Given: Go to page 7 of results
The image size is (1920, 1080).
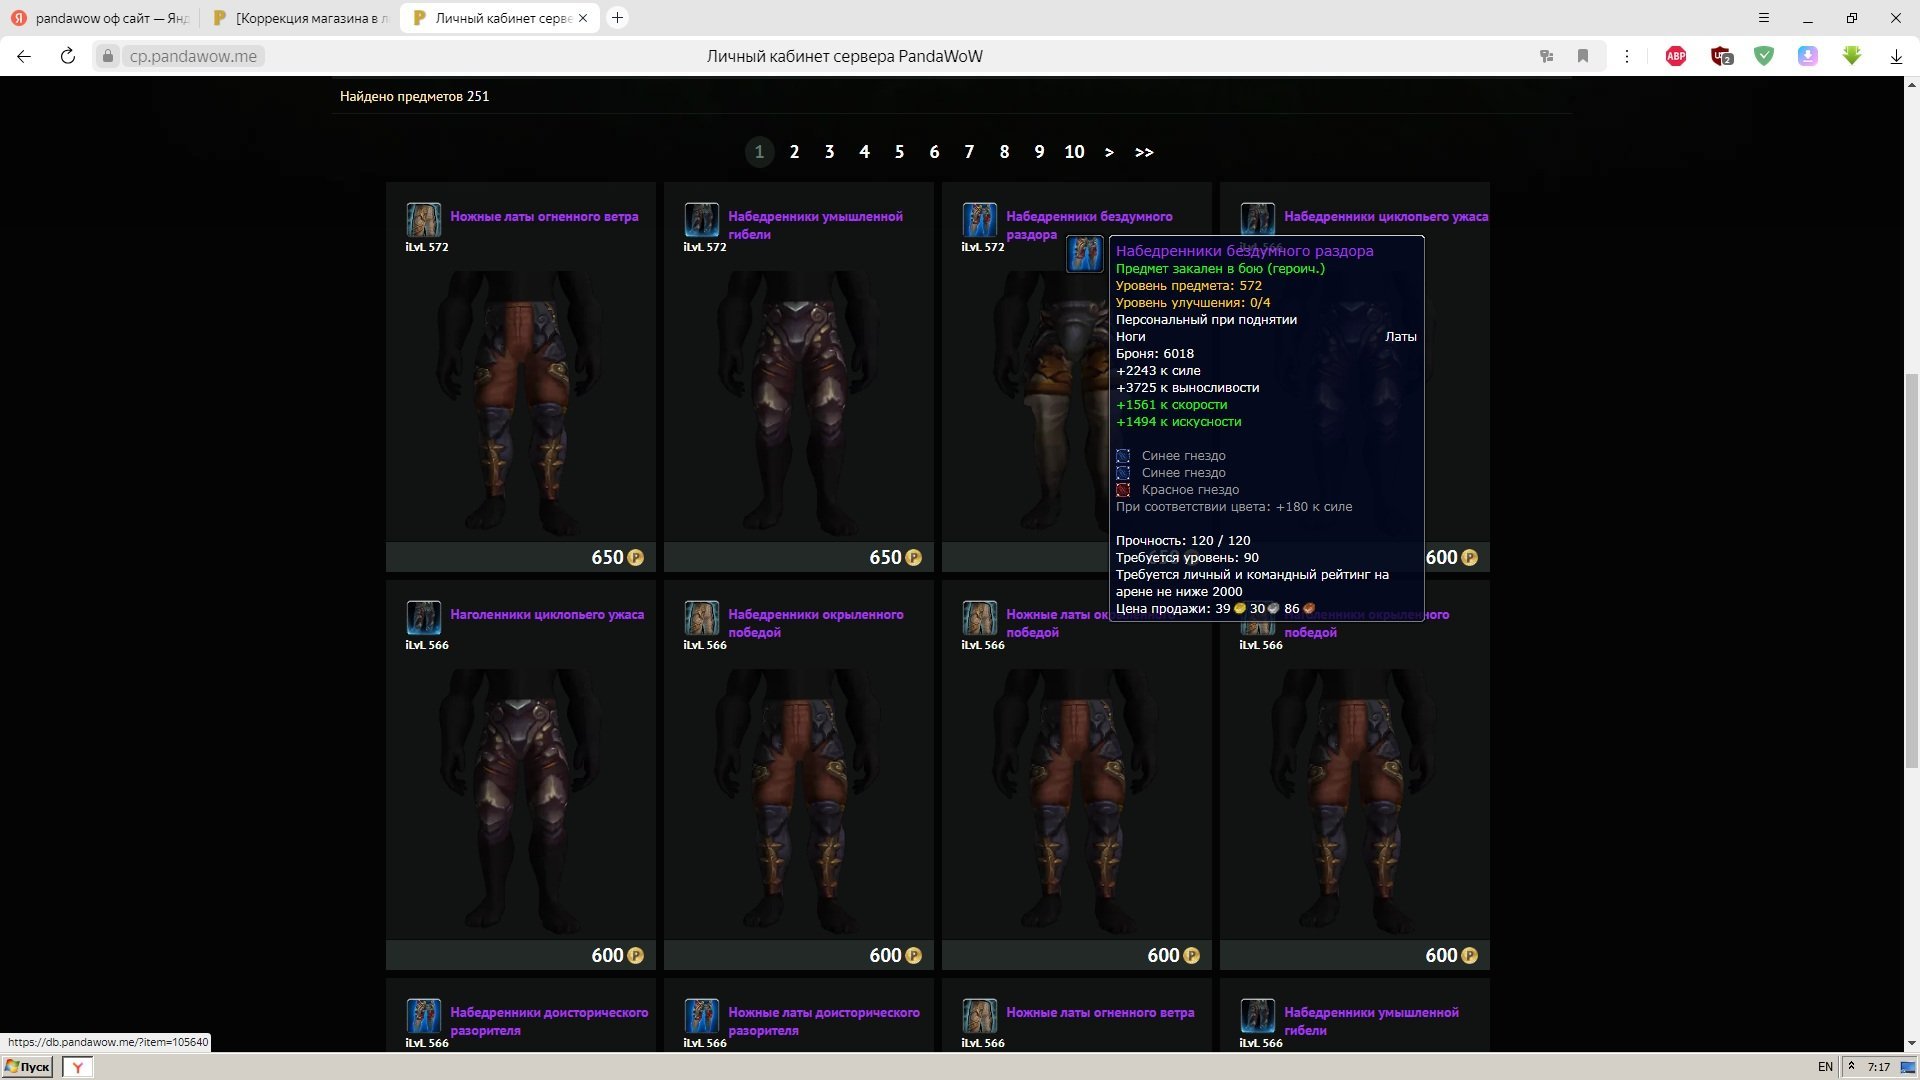Looking at the screenshot, I should coord(969,152).
